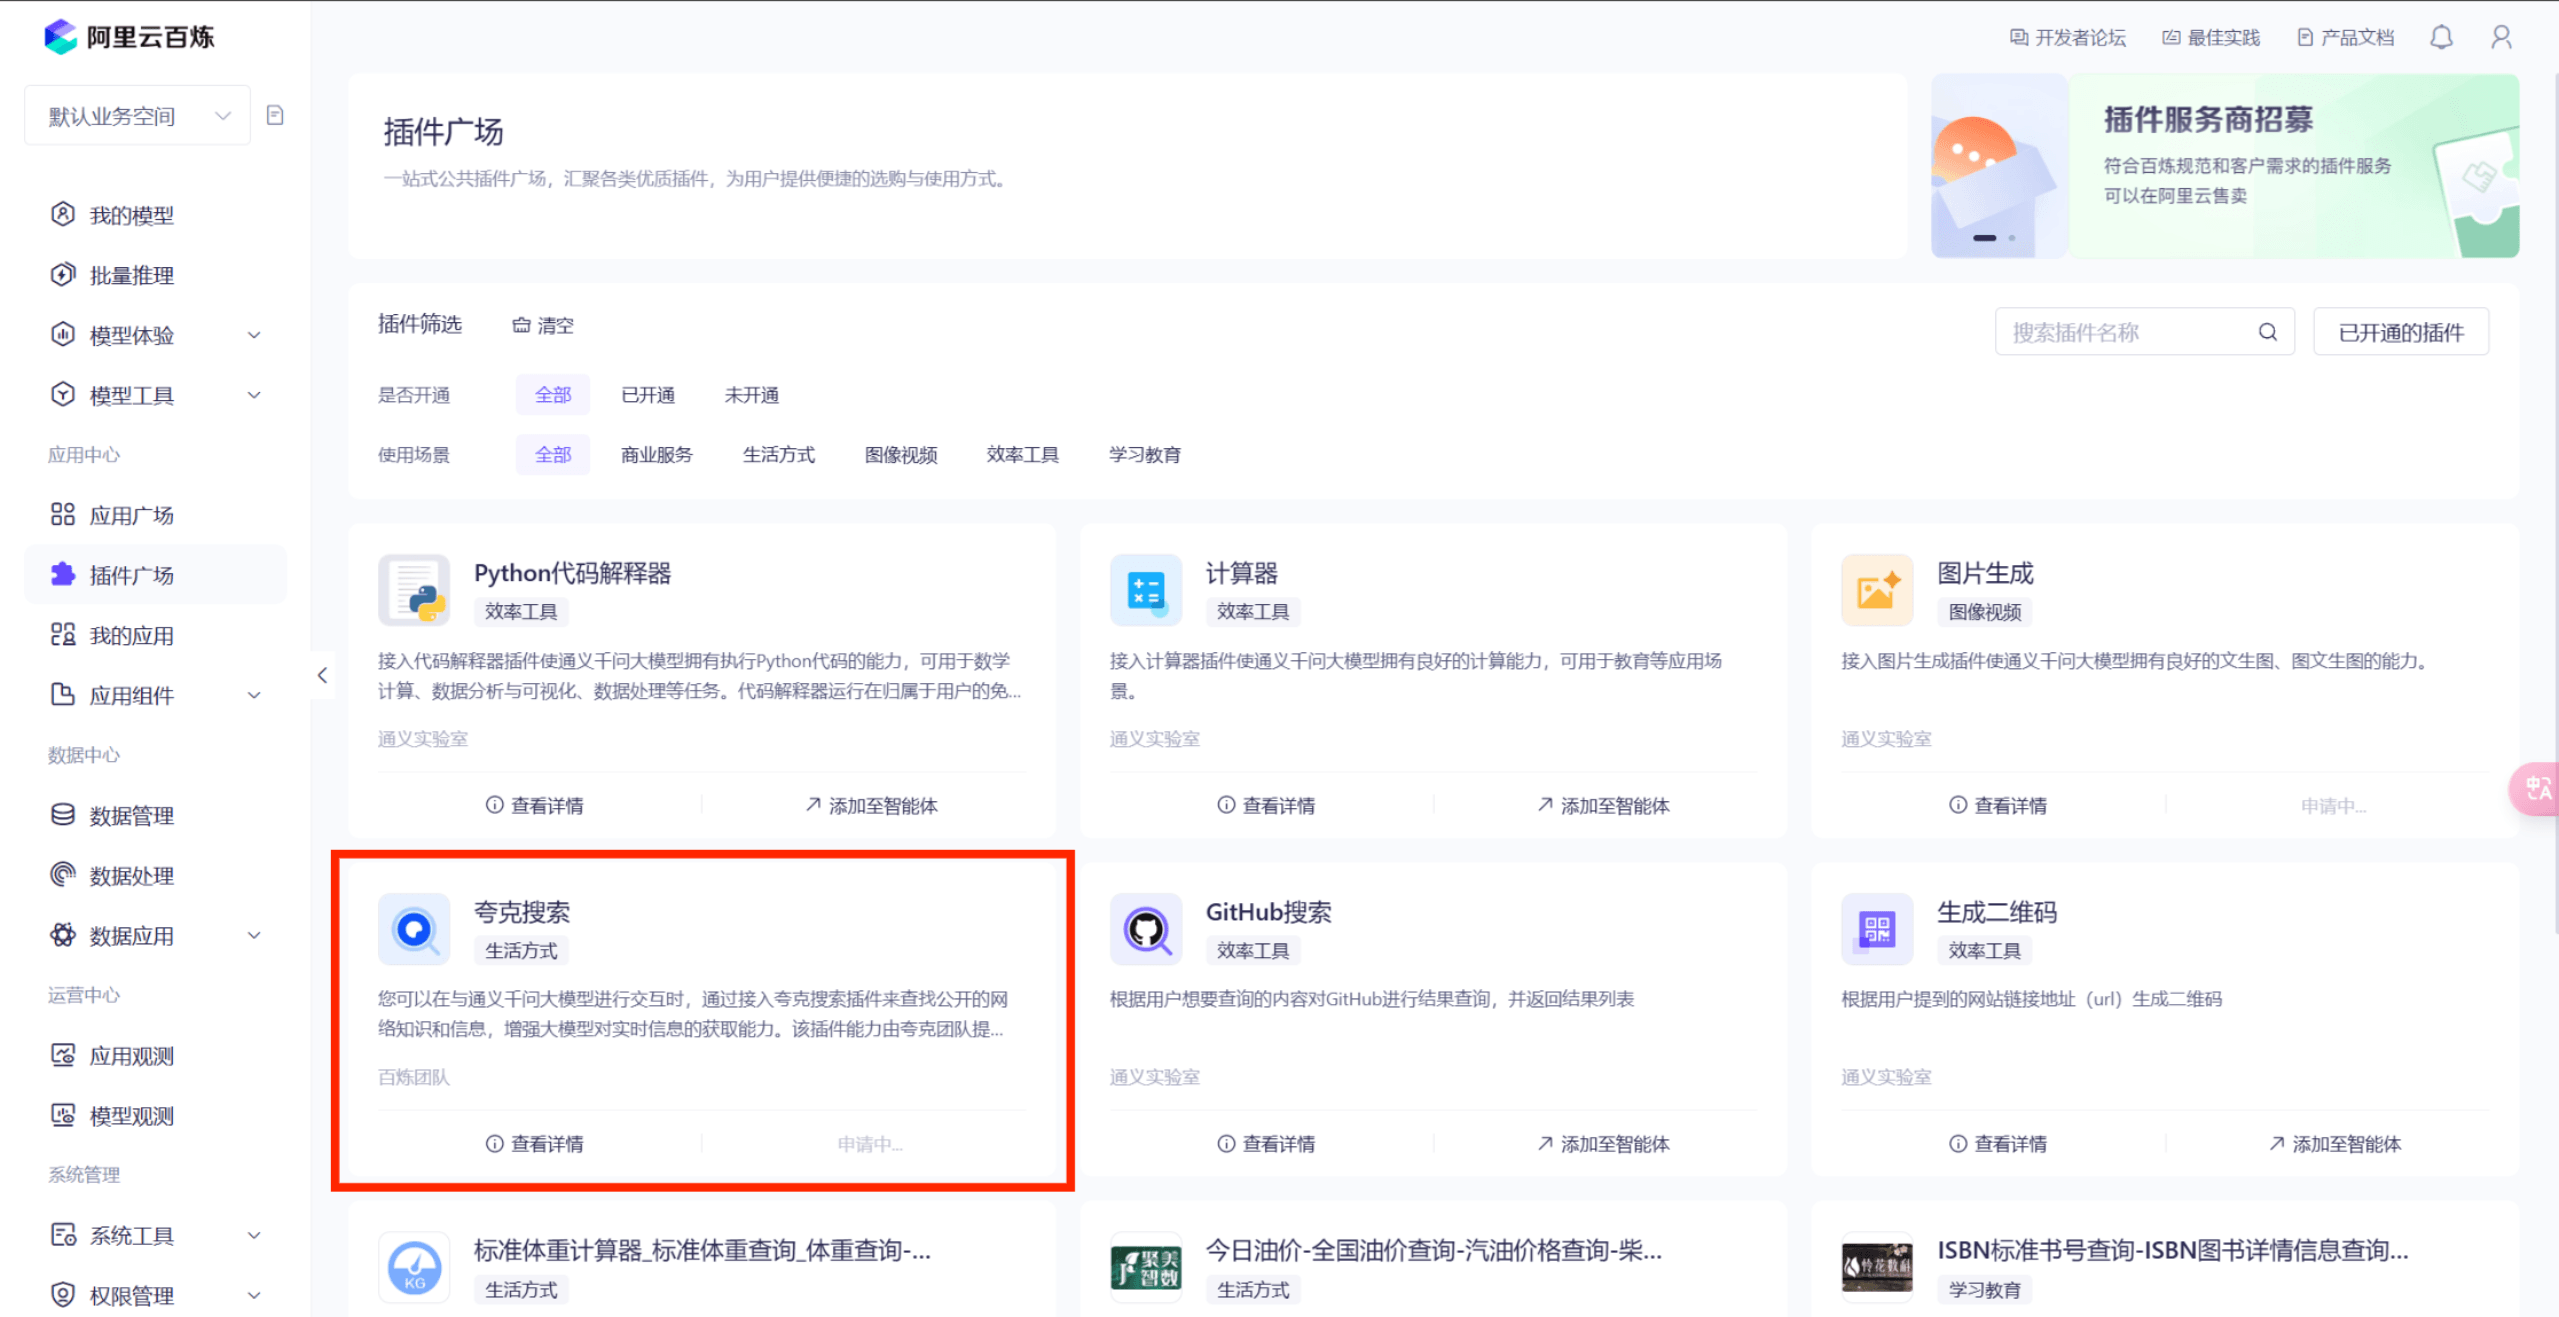Open 我的模型 in sidebar
This screenshot has width=2559, height=1317.
click(155, 215)
